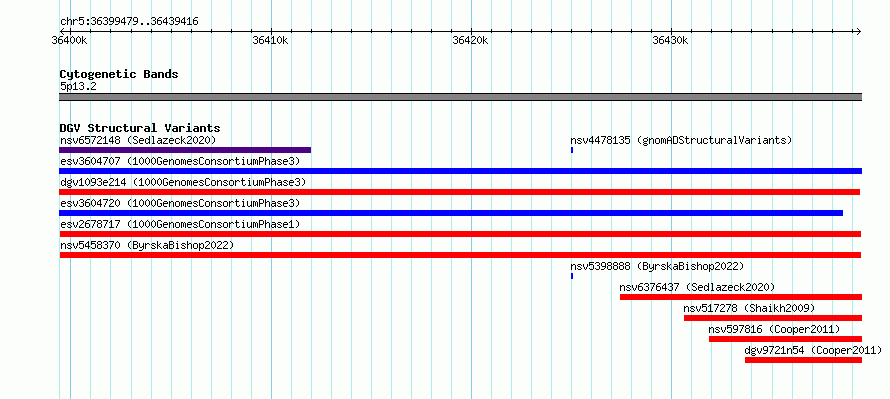
Task: Click the DGV Structural Variants track title
Action: point(140,128)
